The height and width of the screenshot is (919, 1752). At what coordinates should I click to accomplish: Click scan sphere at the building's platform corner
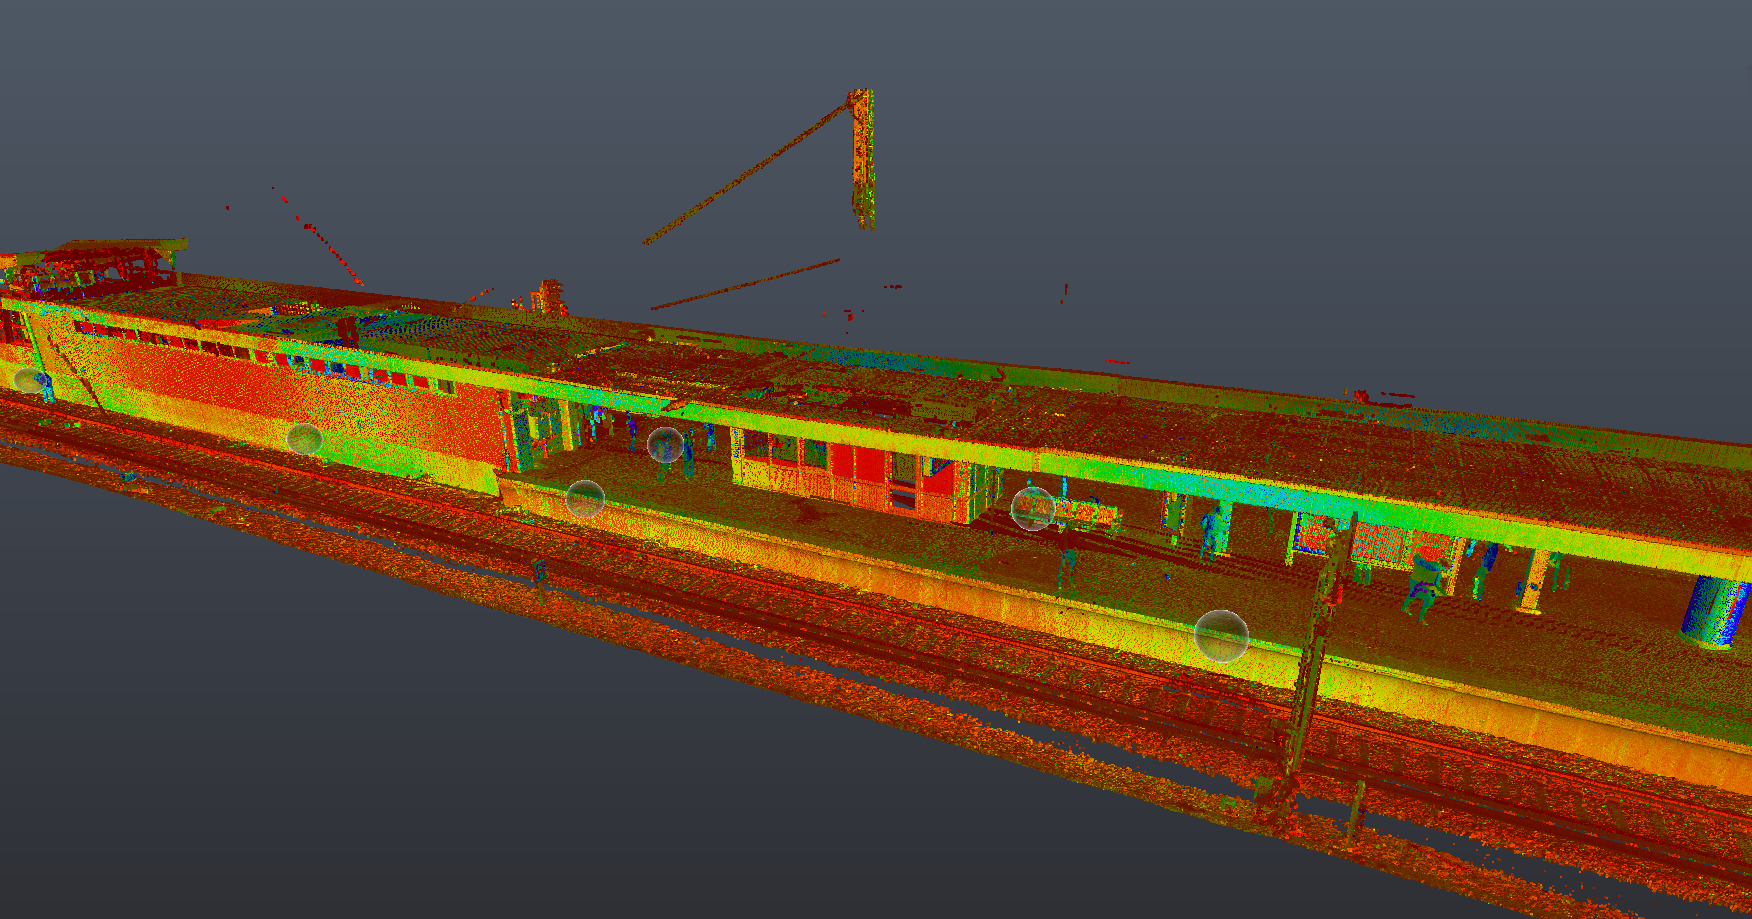pyautogui.click(x=585, y=498)
